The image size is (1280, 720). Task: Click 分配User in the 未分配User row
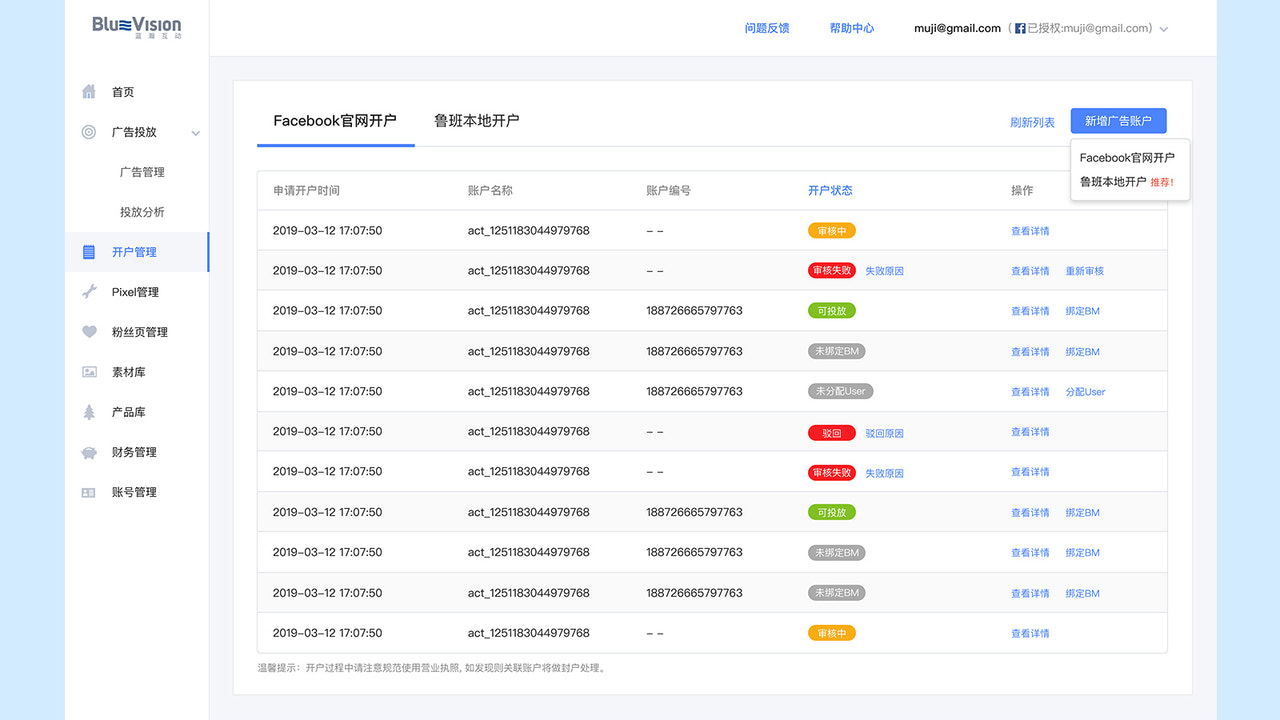[1085, 392]
